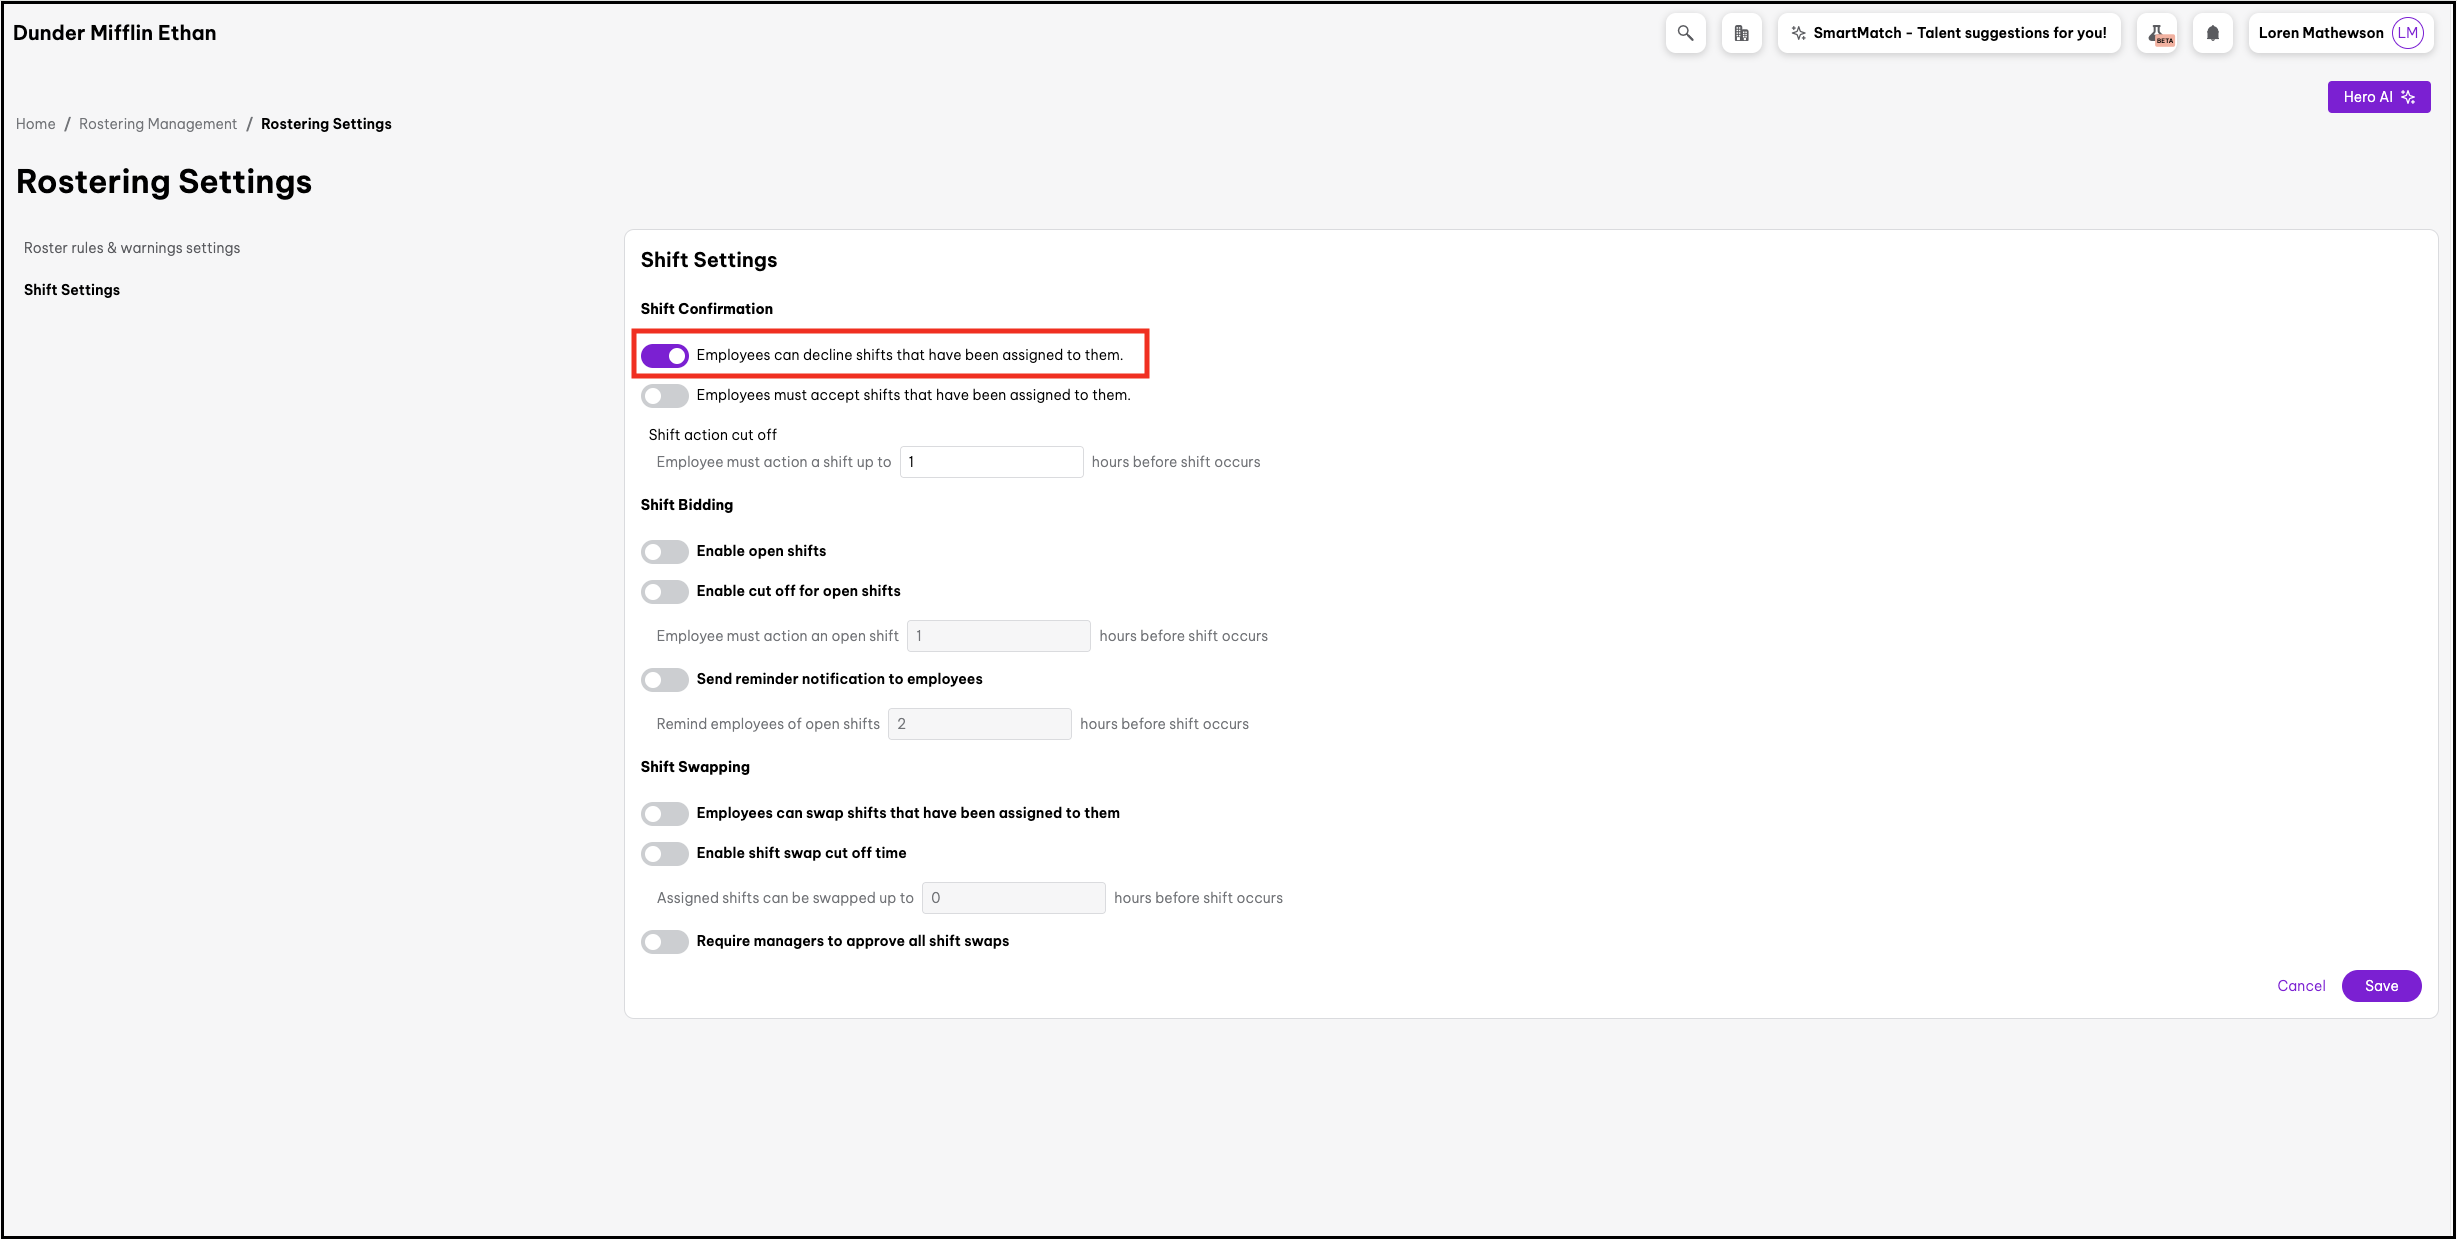Open the beta lab flask icon
This screenshot has height=1239, width=2457.
(x=2156, y=33)
